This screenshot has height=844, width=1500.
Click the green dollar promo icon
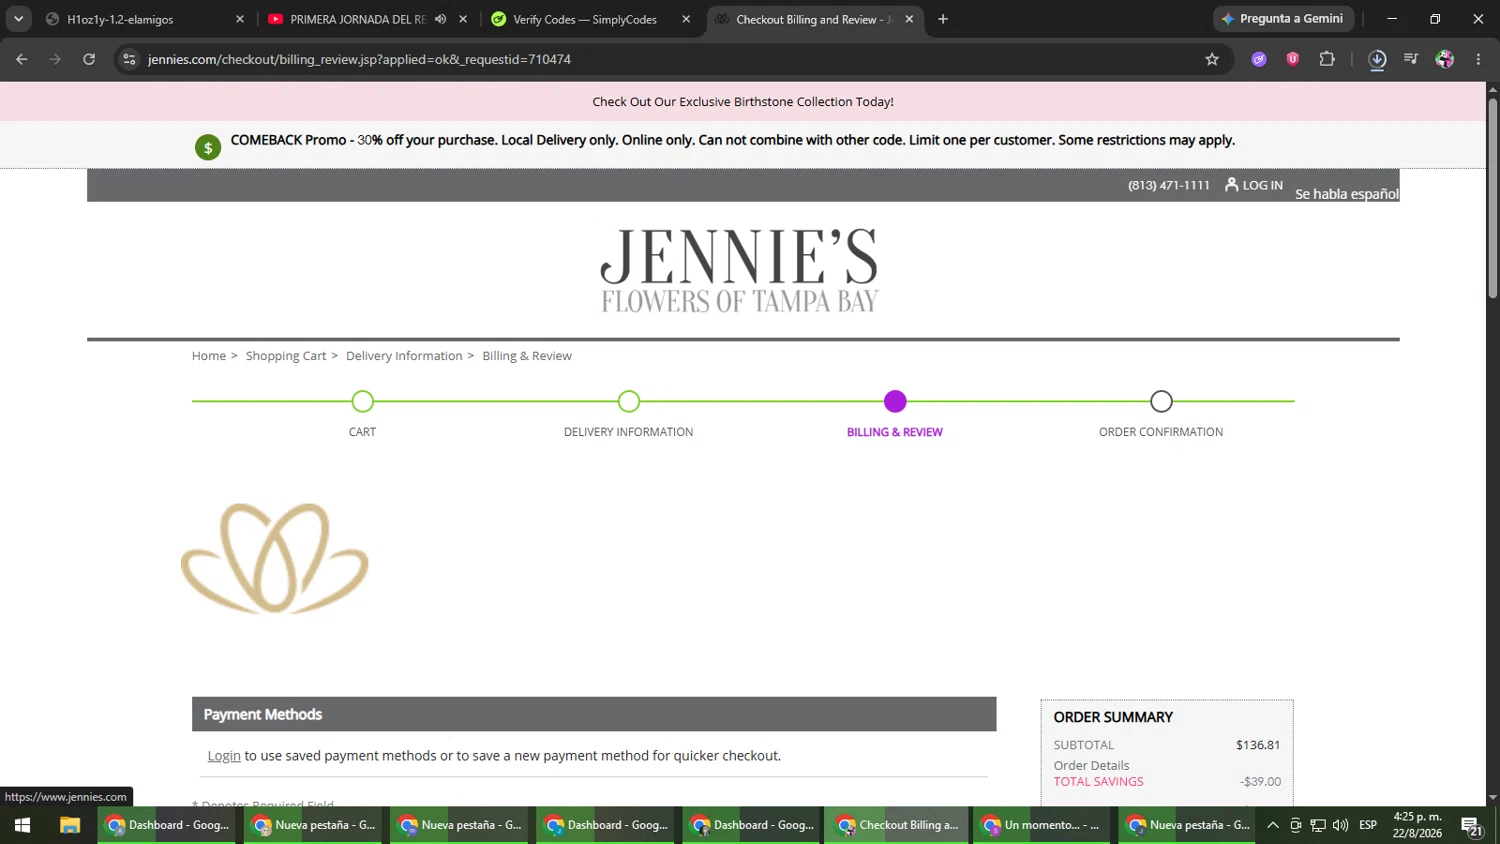[208, 148]
